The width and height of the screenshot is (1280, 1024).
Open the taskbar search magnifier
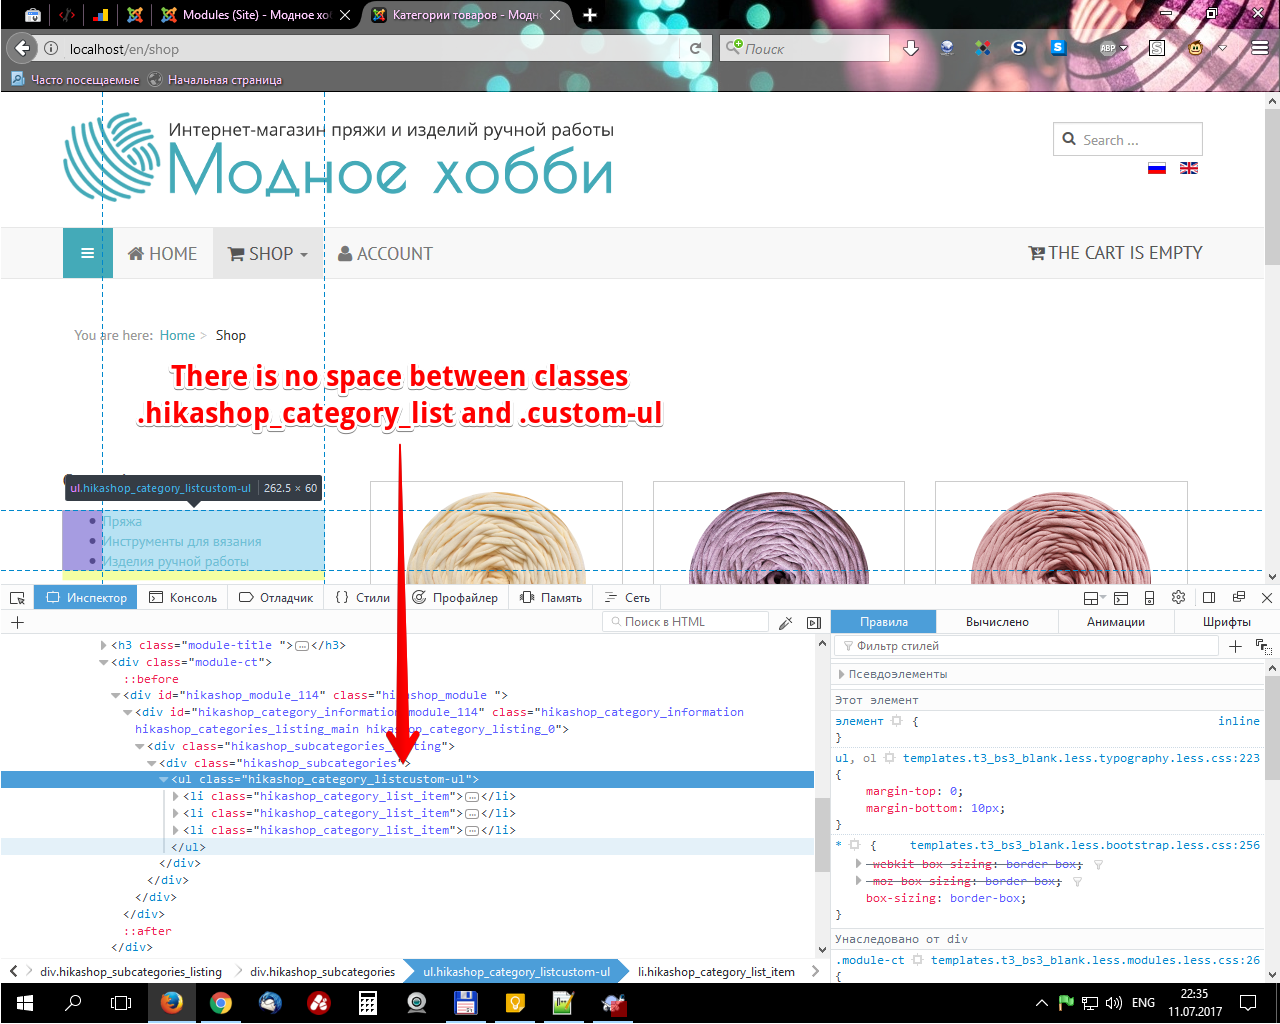[x=73, y=1003]
